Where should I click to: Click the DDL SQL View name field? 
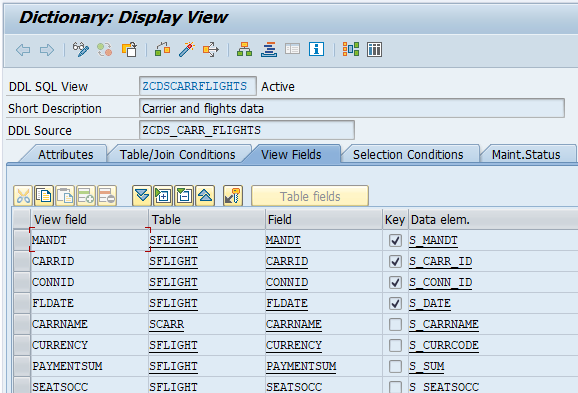coord(198,86)
